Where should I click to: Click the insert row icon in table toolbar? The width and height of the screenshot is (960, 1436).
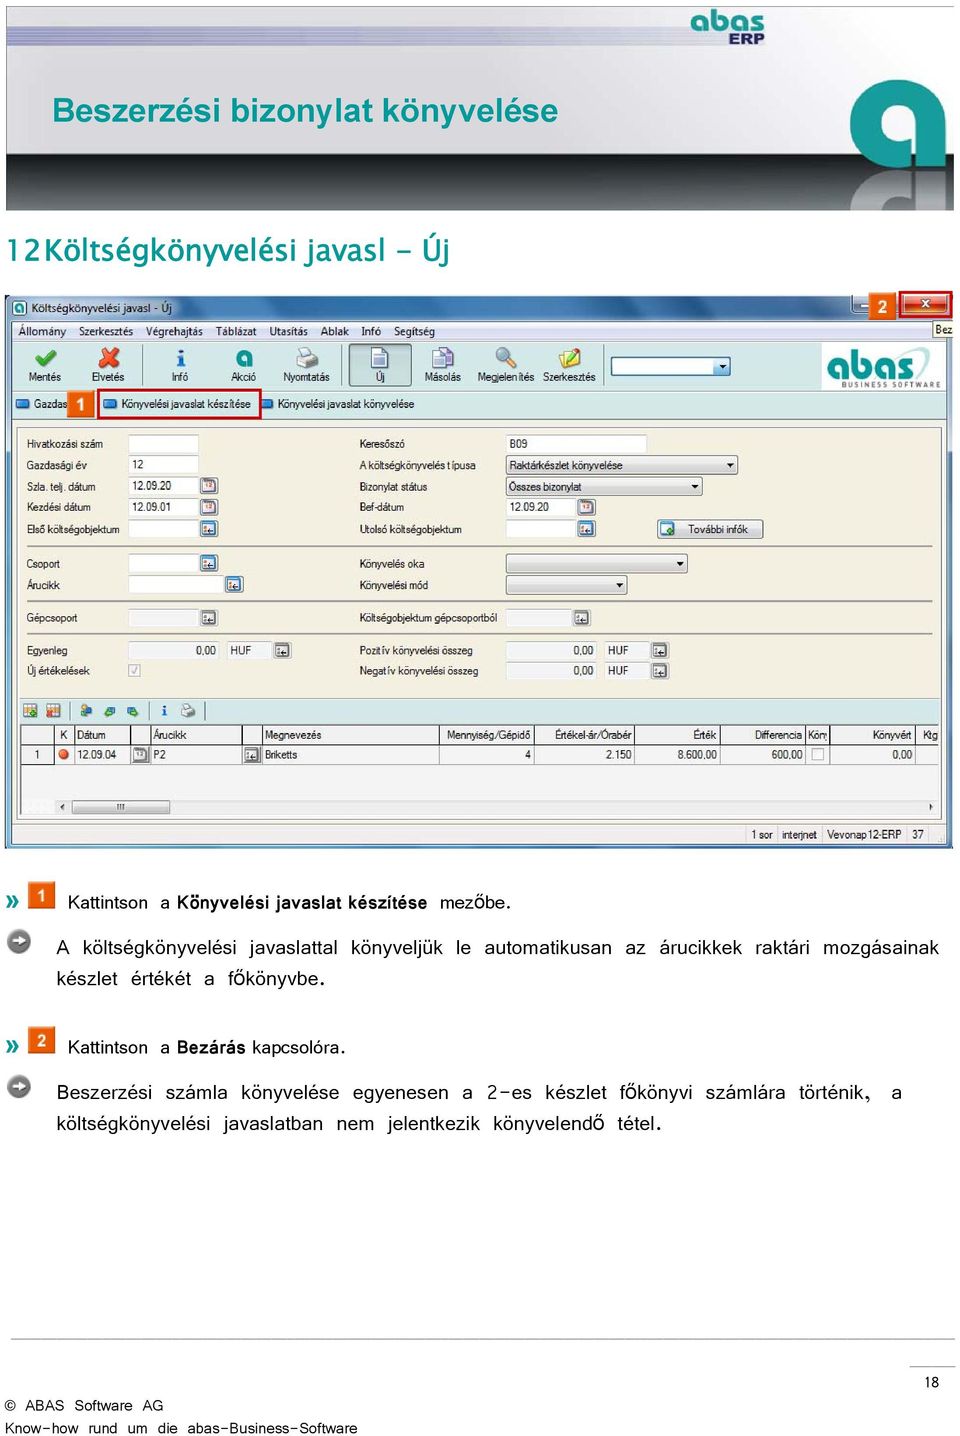(30, 710)
